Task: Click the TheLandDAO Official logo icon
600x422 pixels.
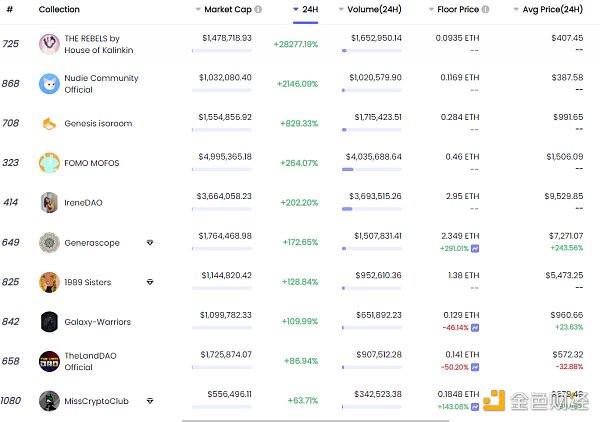Action: coord(49,361)
